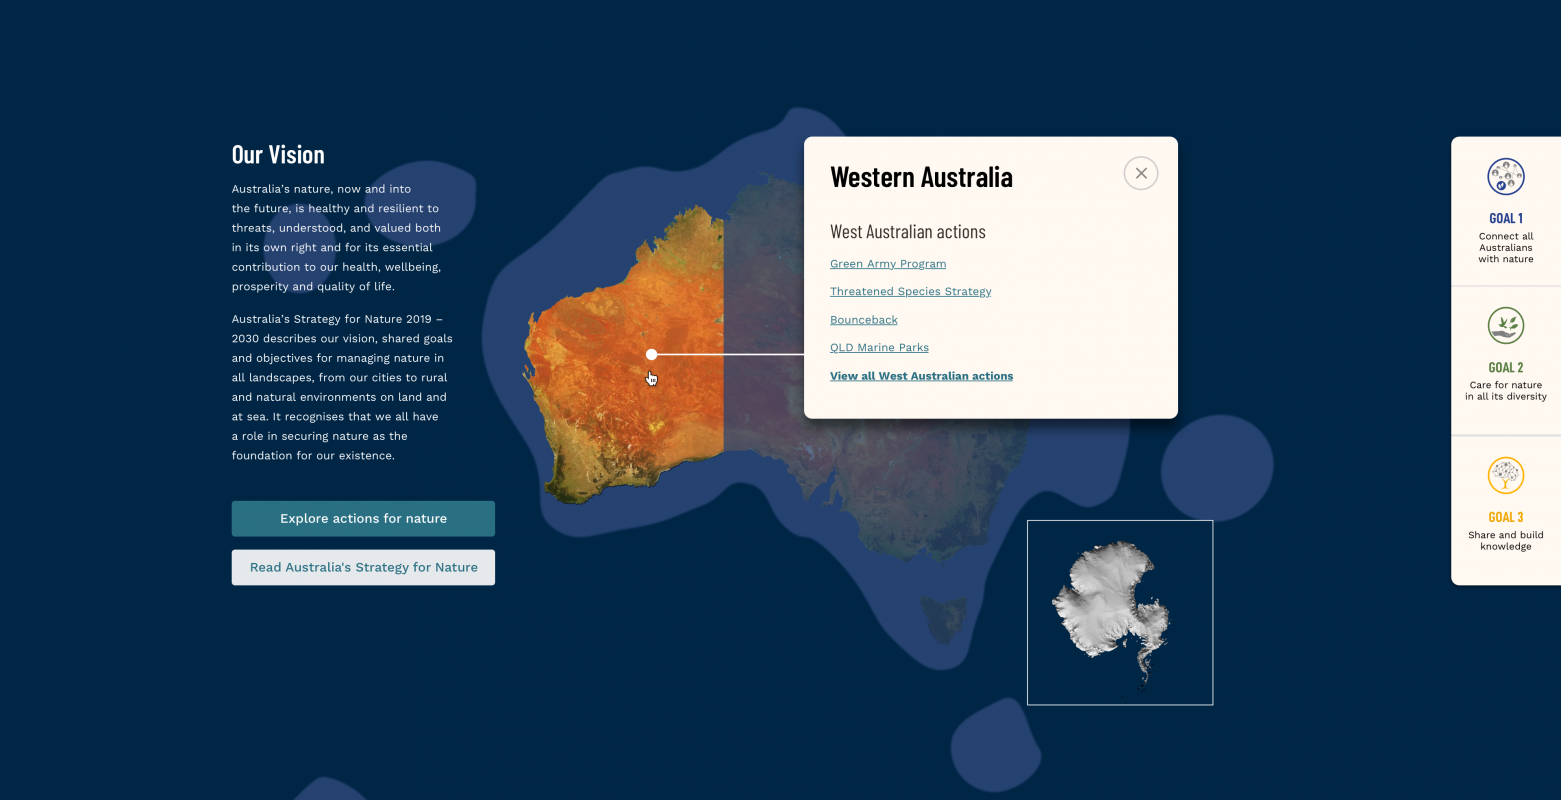
Task: Click the Western Australia map marker dot
Action: pos(651,354)
